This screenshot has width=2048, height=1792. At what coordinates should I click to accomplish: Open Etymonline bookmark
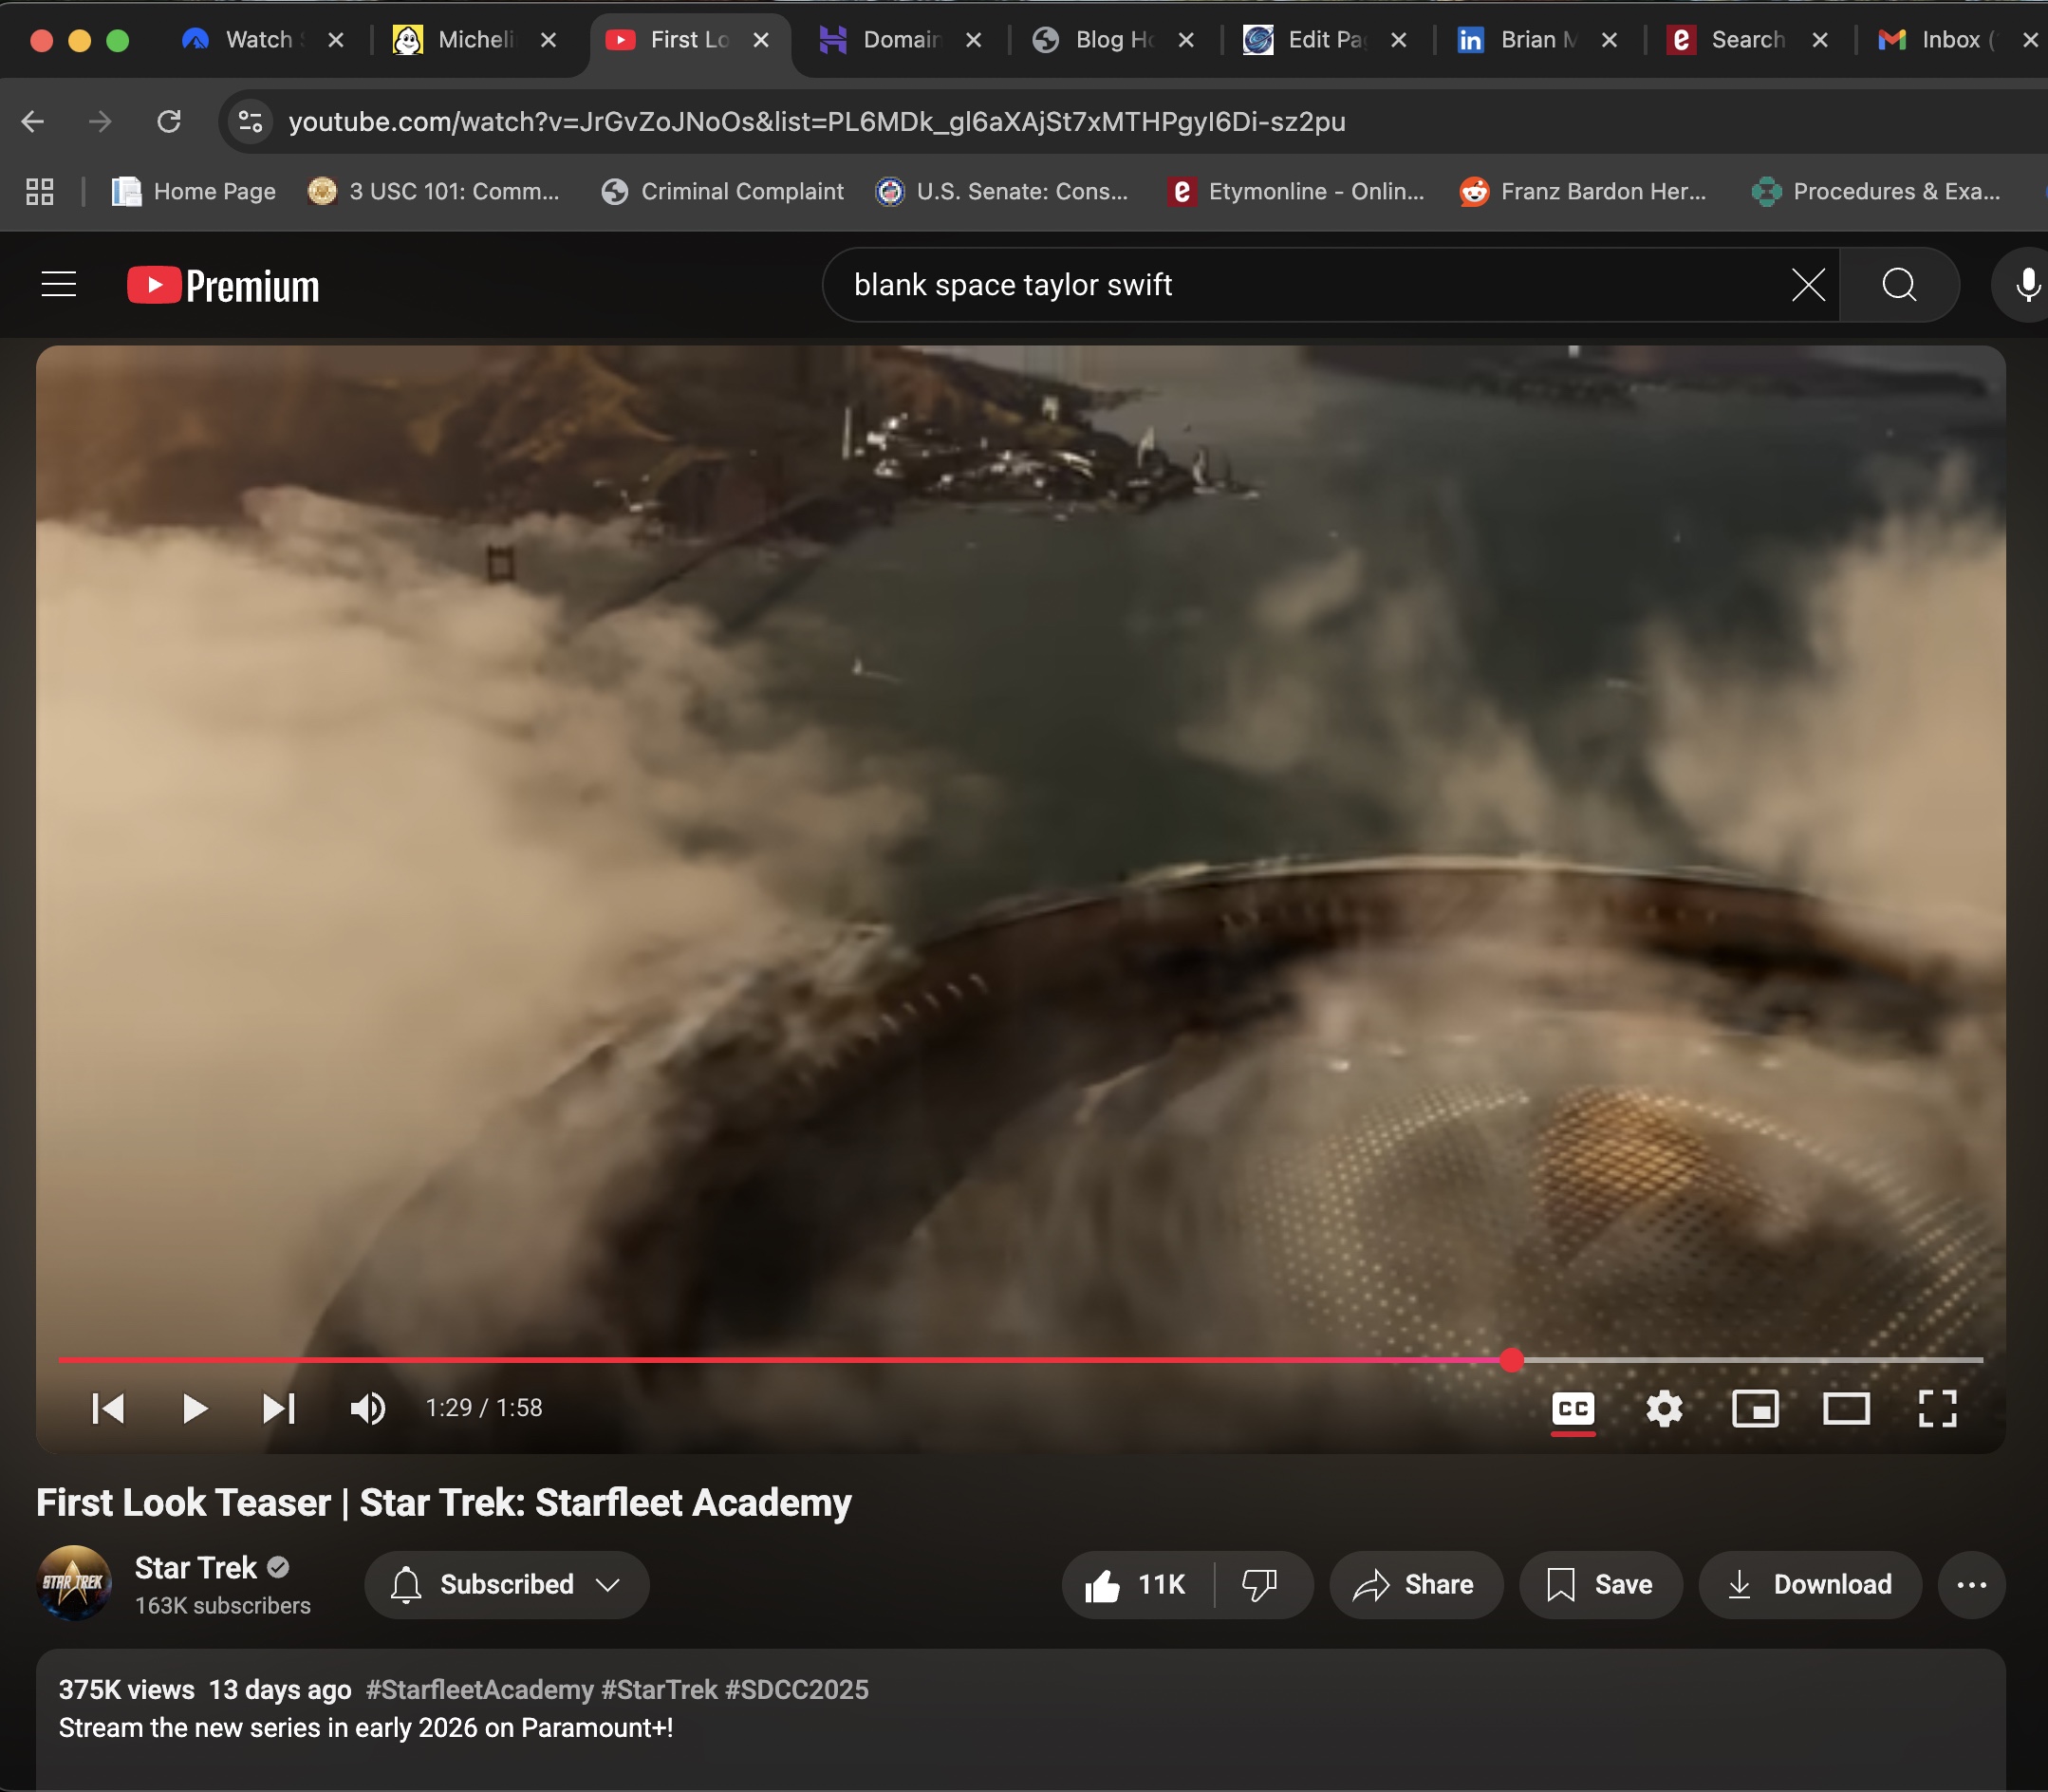click(1296, 191)
